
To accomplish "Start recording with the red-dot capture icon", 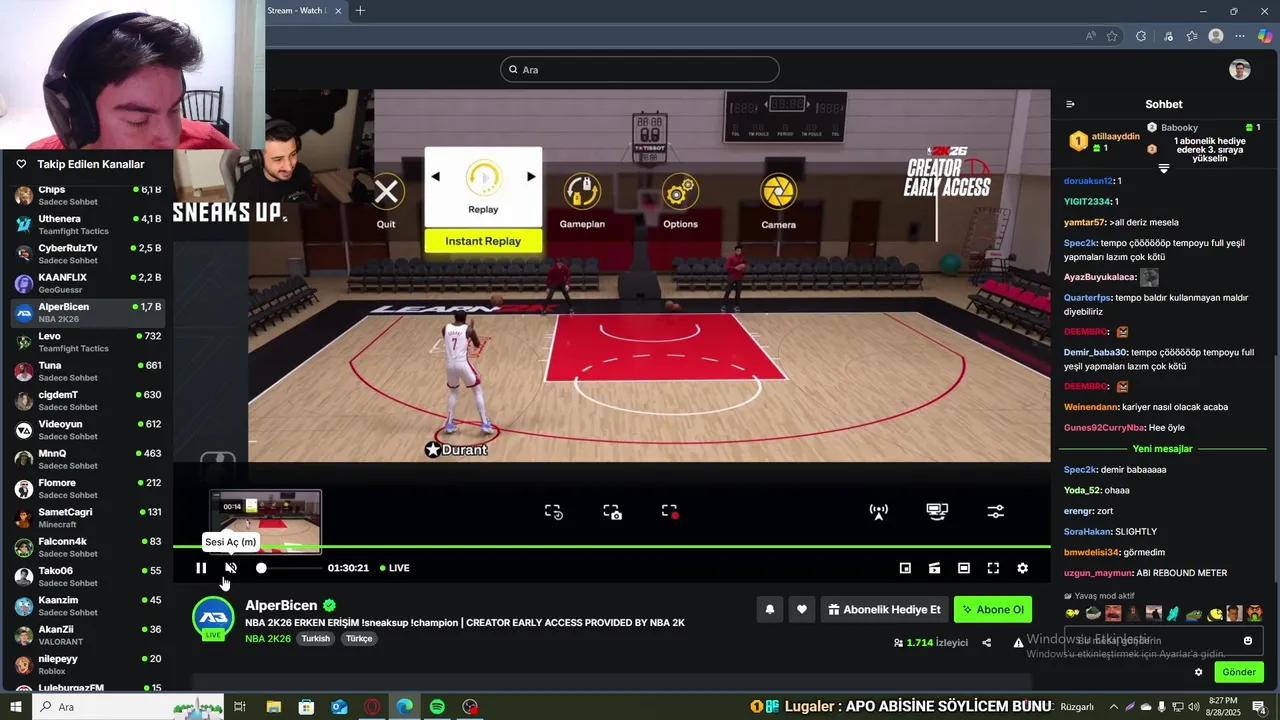I will point(670,511).
